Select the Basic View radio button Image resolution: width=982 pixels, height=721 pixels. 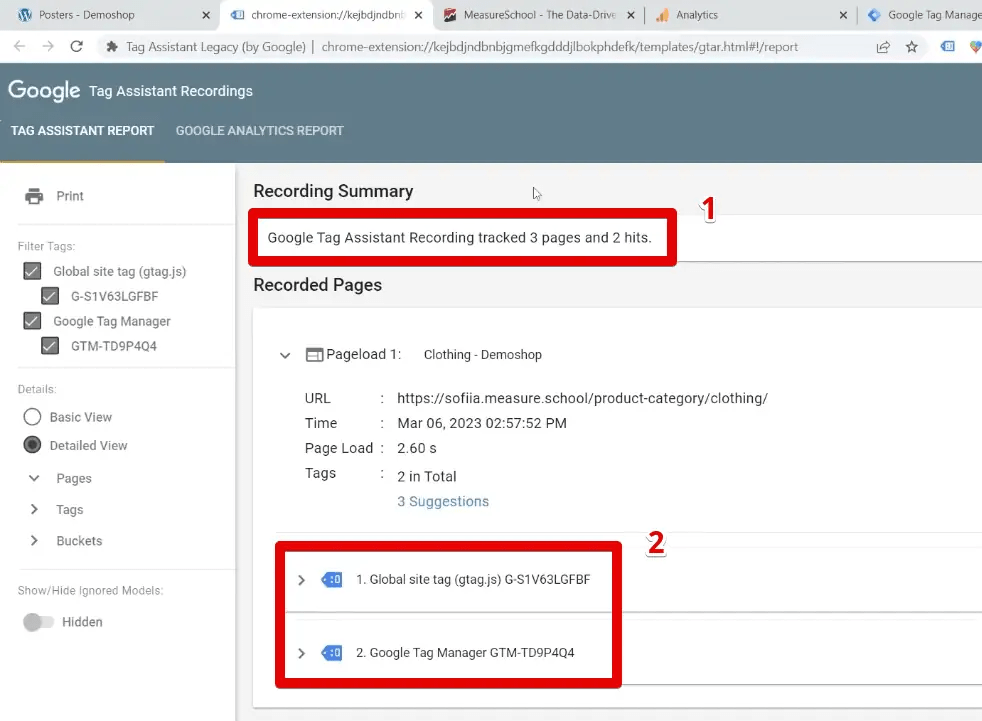point(34,416)
